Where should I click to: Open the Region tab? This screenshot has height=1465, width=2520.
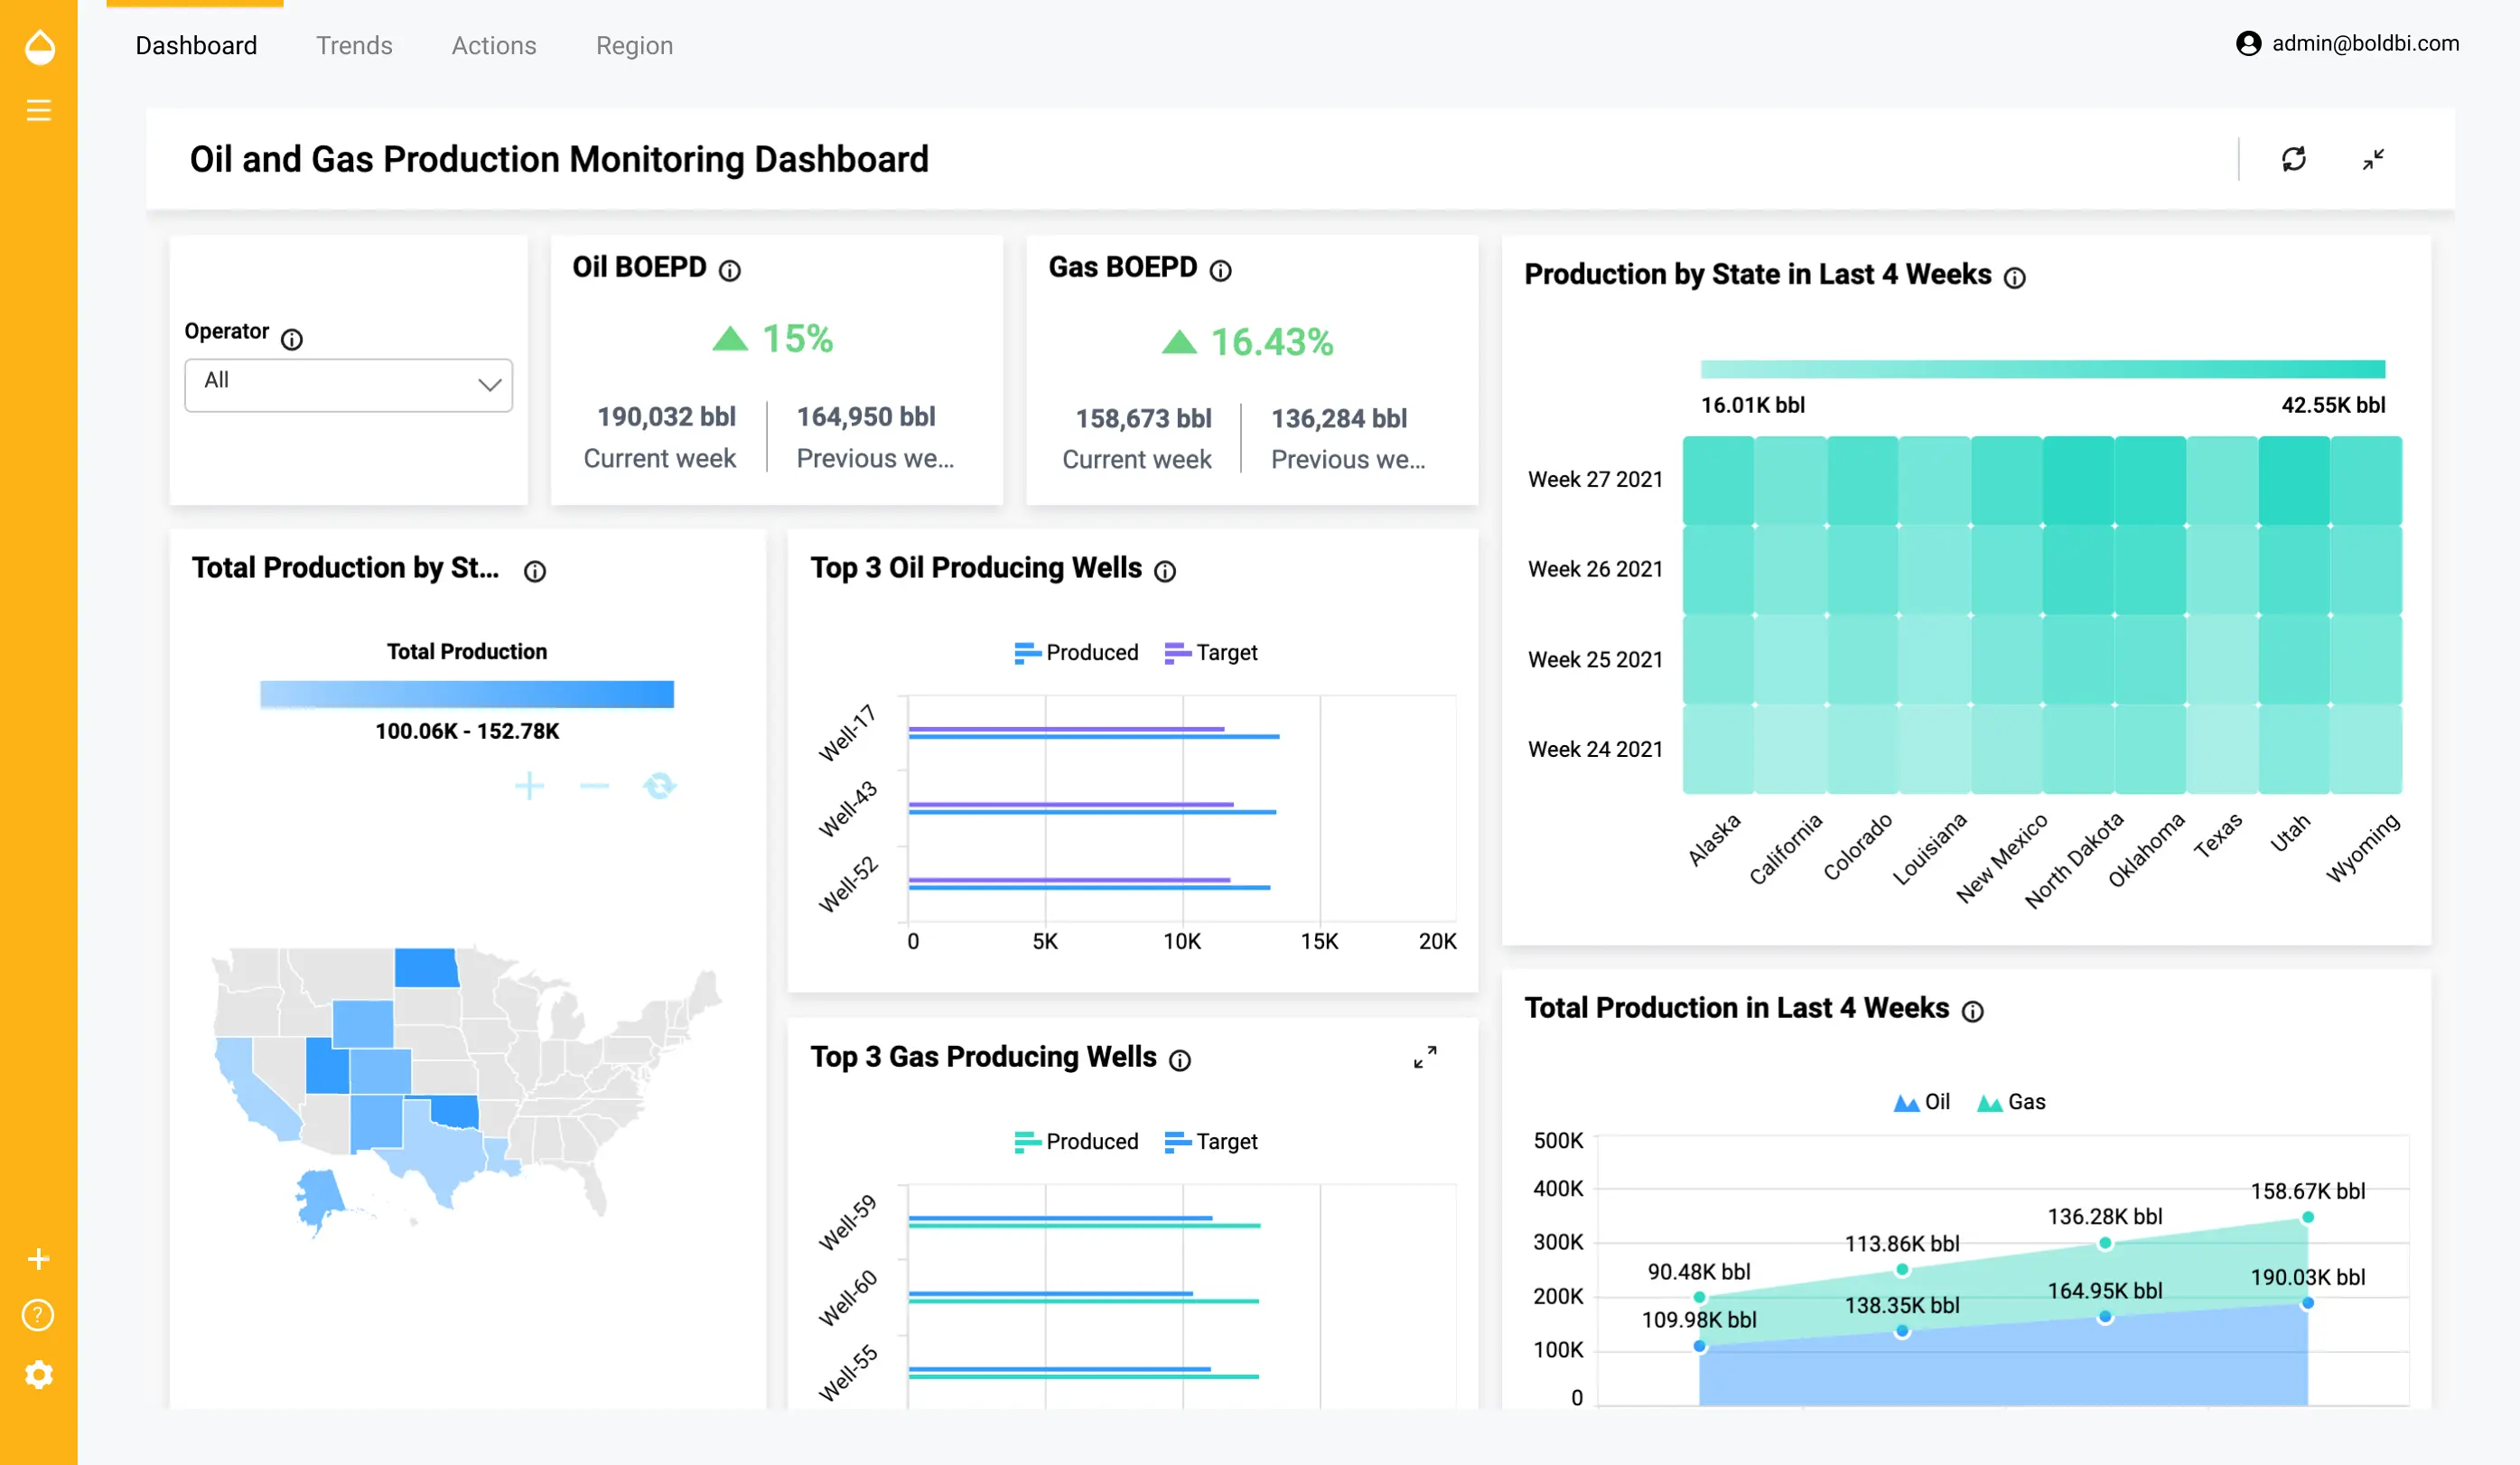pos(634,45)
